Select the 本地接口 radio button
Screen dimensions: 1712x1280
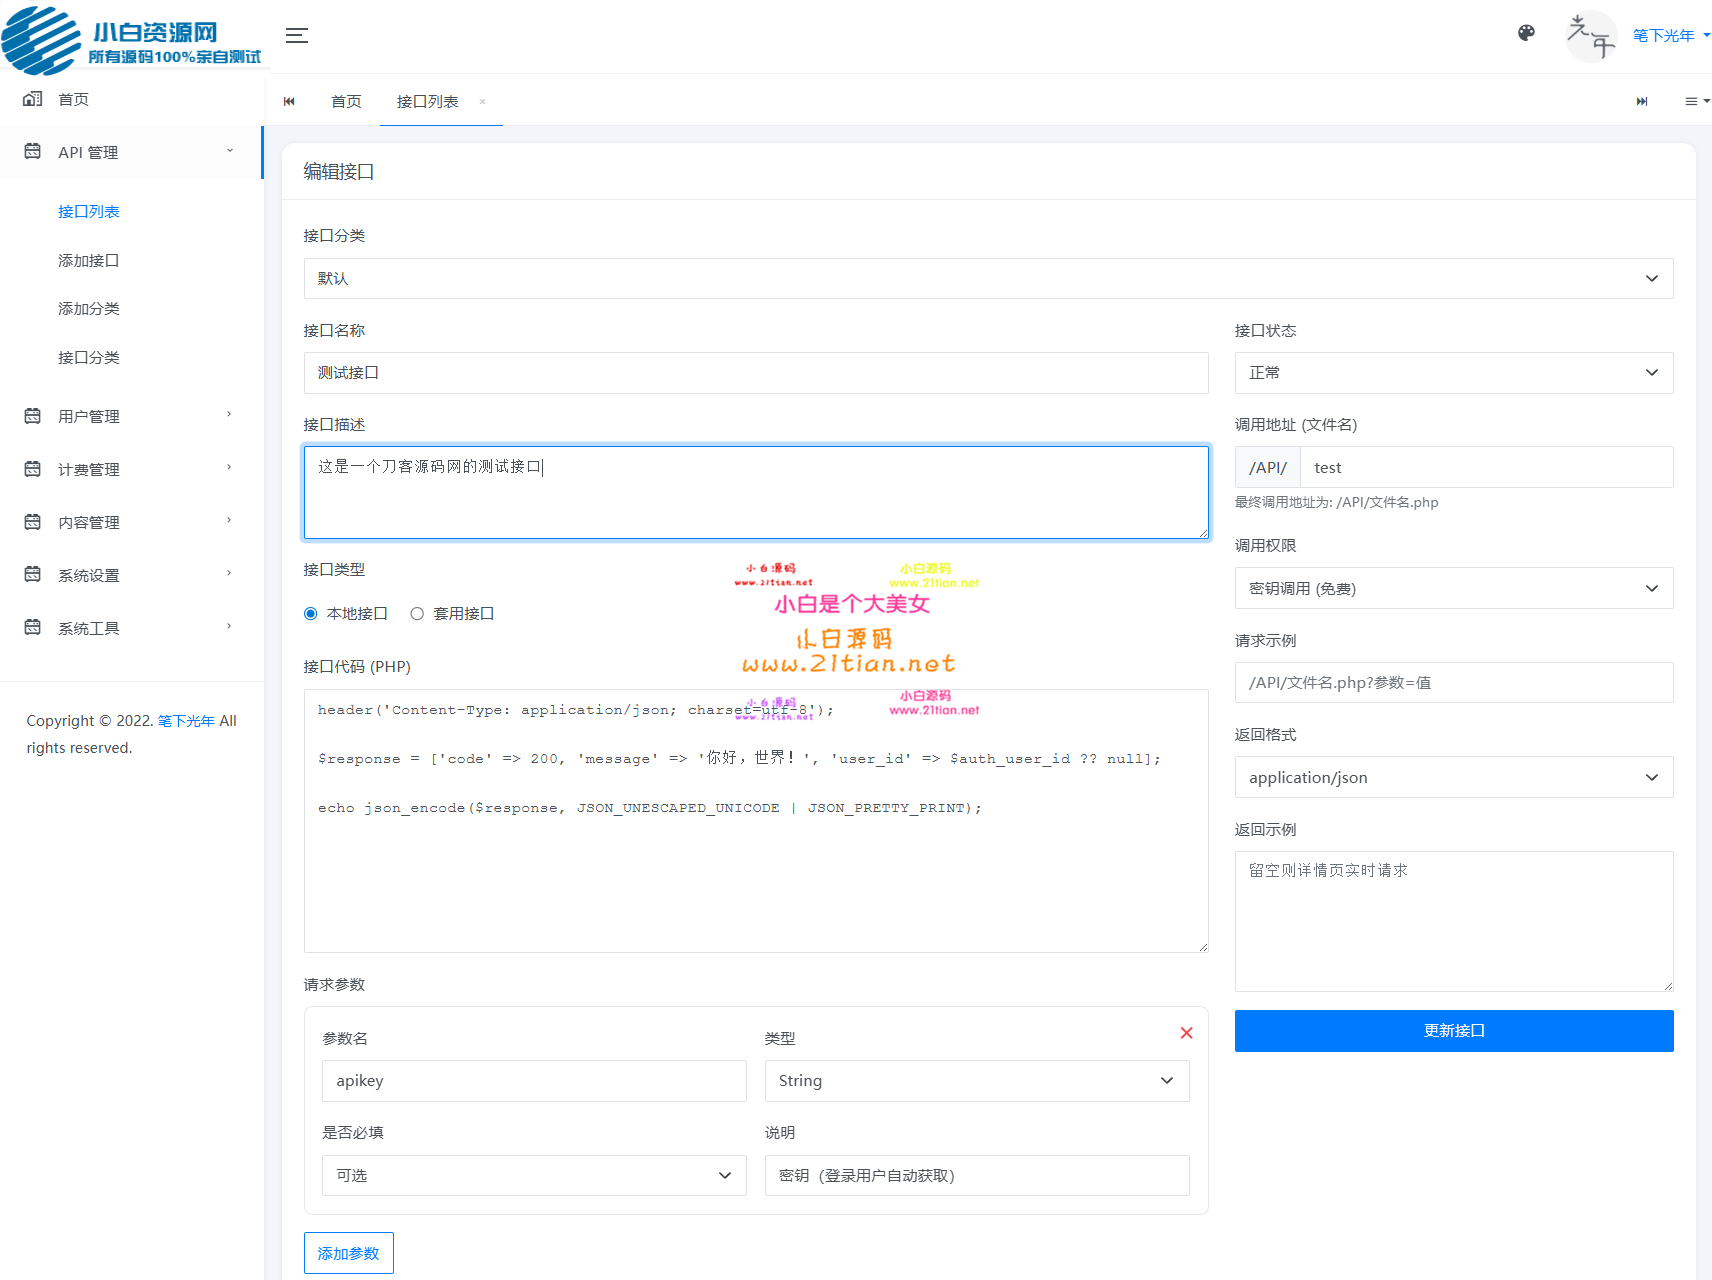tap(310, 613)
